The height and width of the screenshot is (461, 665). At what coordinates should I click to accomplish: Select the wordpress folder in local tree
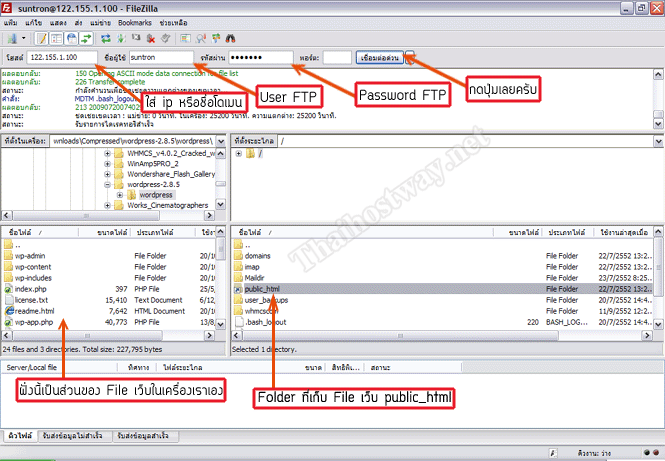[x=156, y=195]
